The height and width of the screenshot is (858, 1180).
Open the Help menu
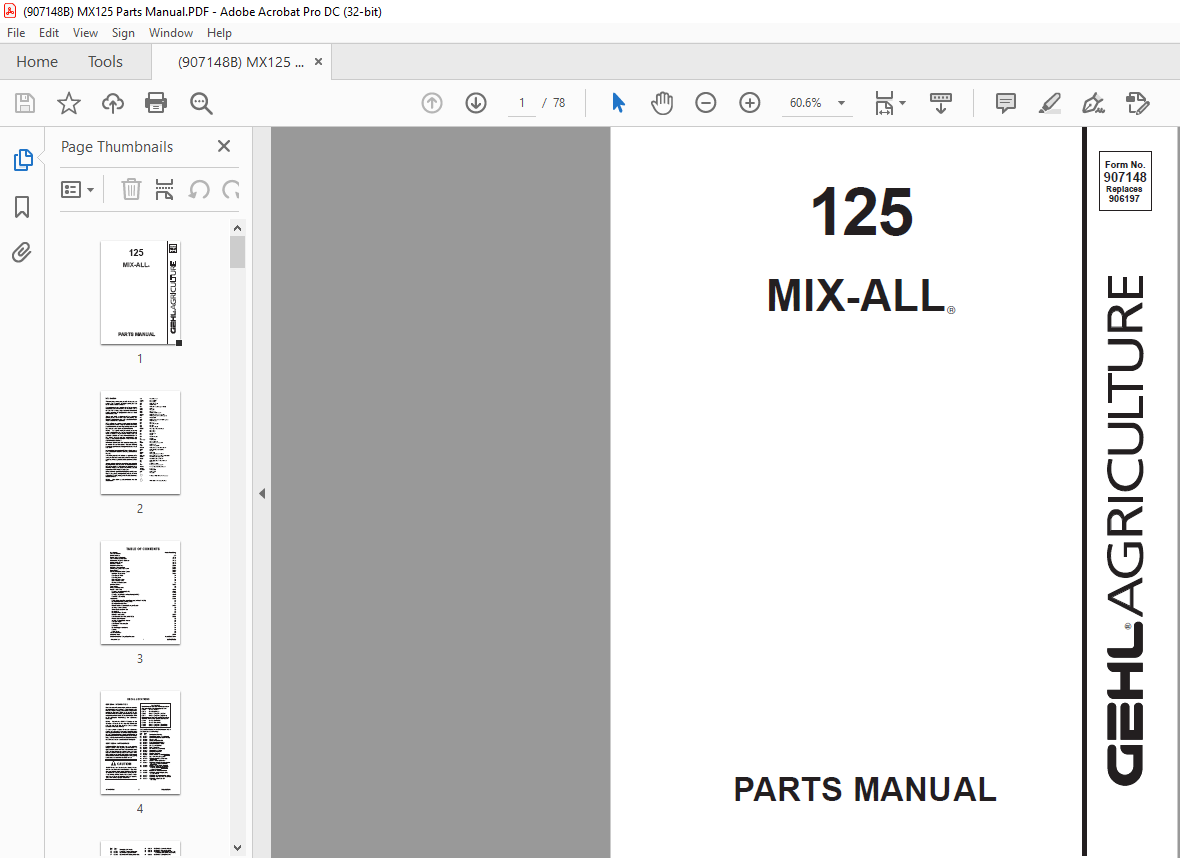point(219,33)
